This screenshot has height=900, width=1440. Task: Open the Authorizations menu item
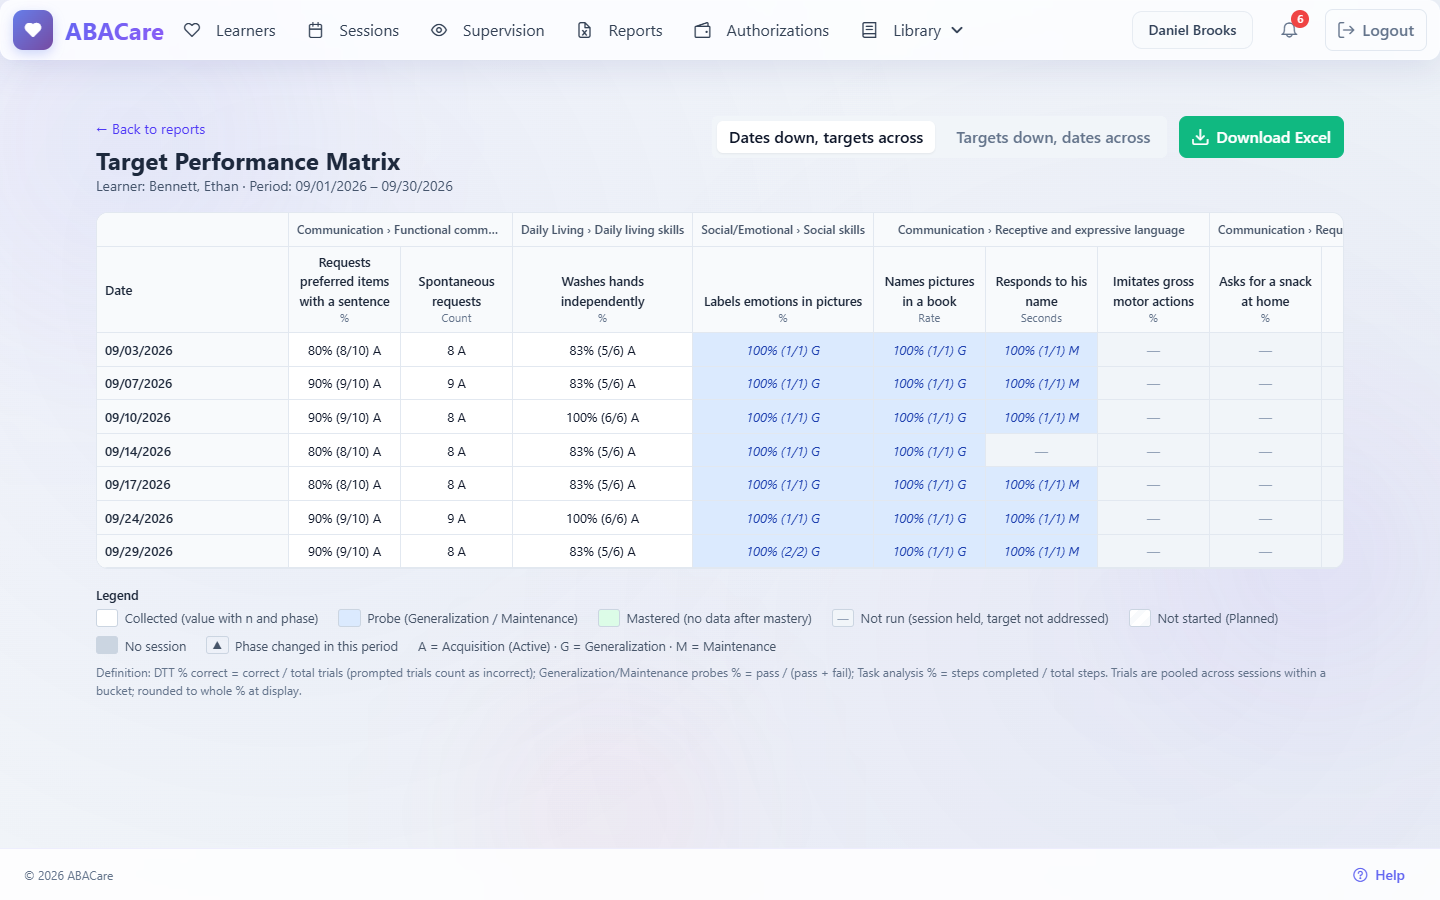pos(761,30)
